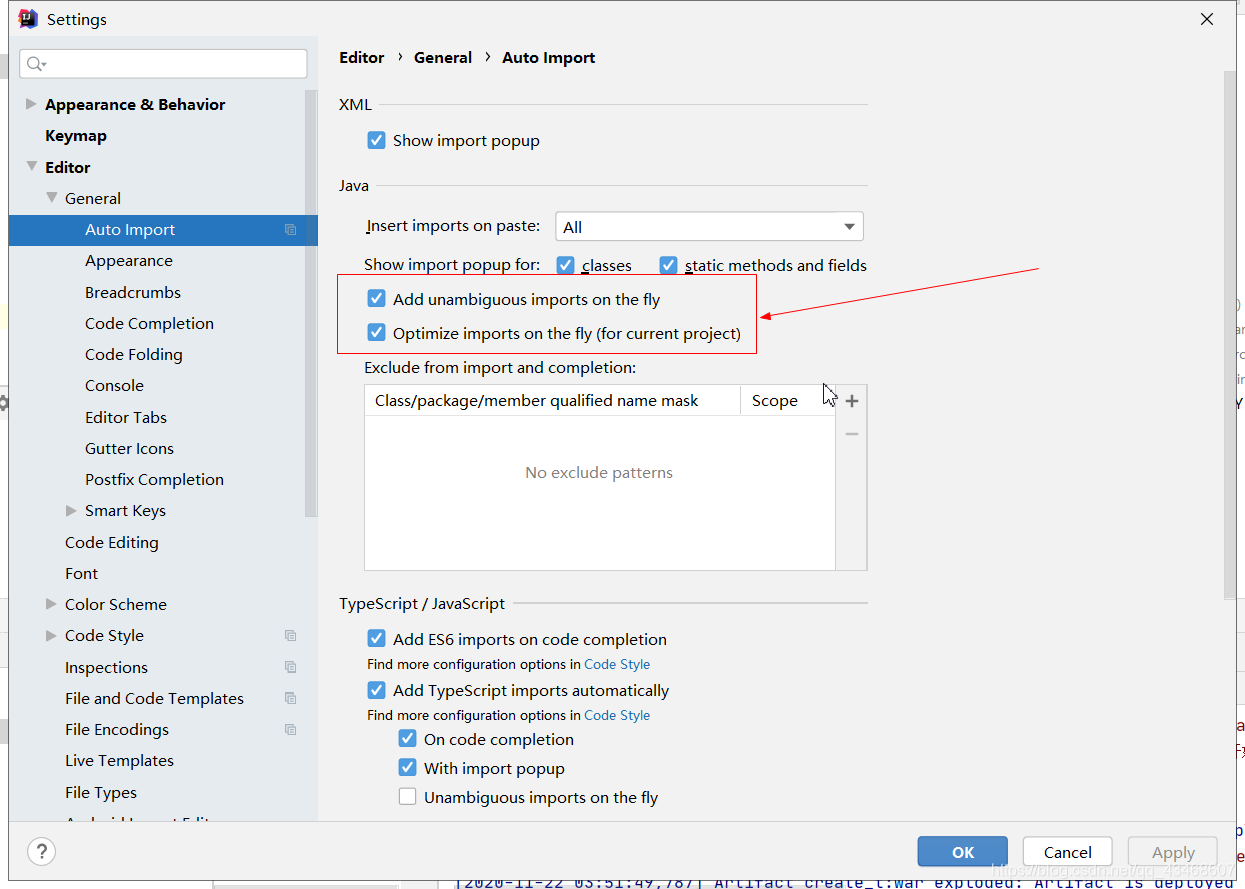
Task: Click the settings search input field
Action: [163, 64]
